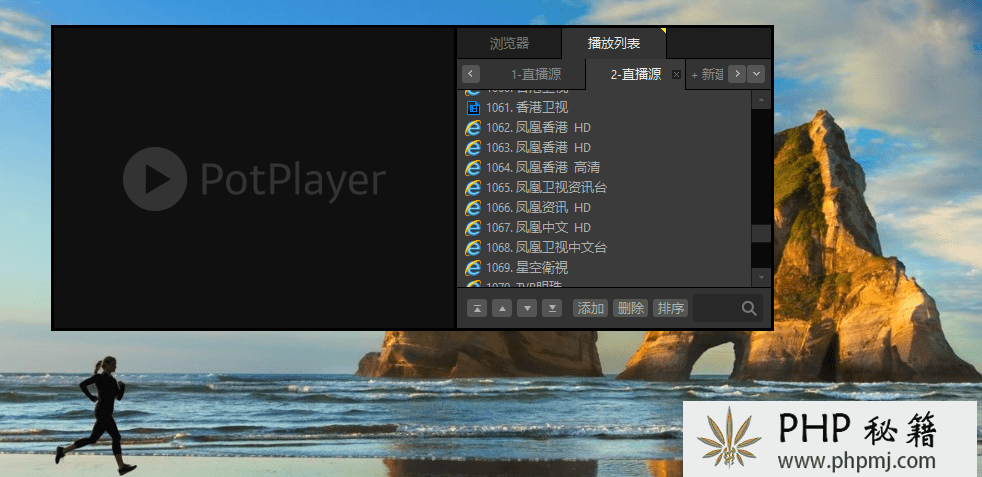Go to previous playlist tabs with left arrow
This screenshot has width=982, height=477.
(471, 74)
